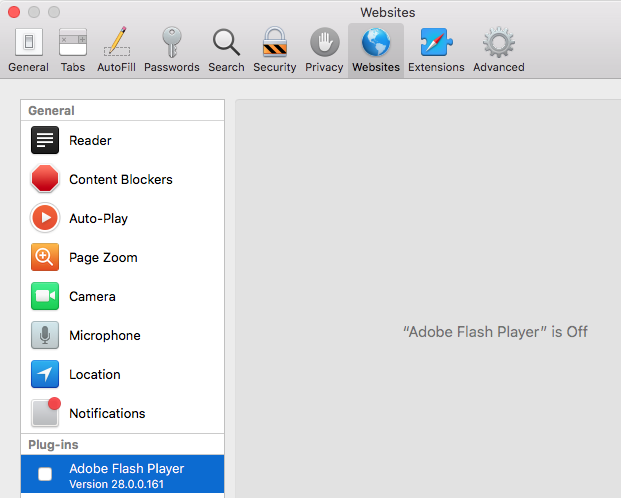
Task: Select Content Blockers in the sidebar
Action: pos(122,179)
